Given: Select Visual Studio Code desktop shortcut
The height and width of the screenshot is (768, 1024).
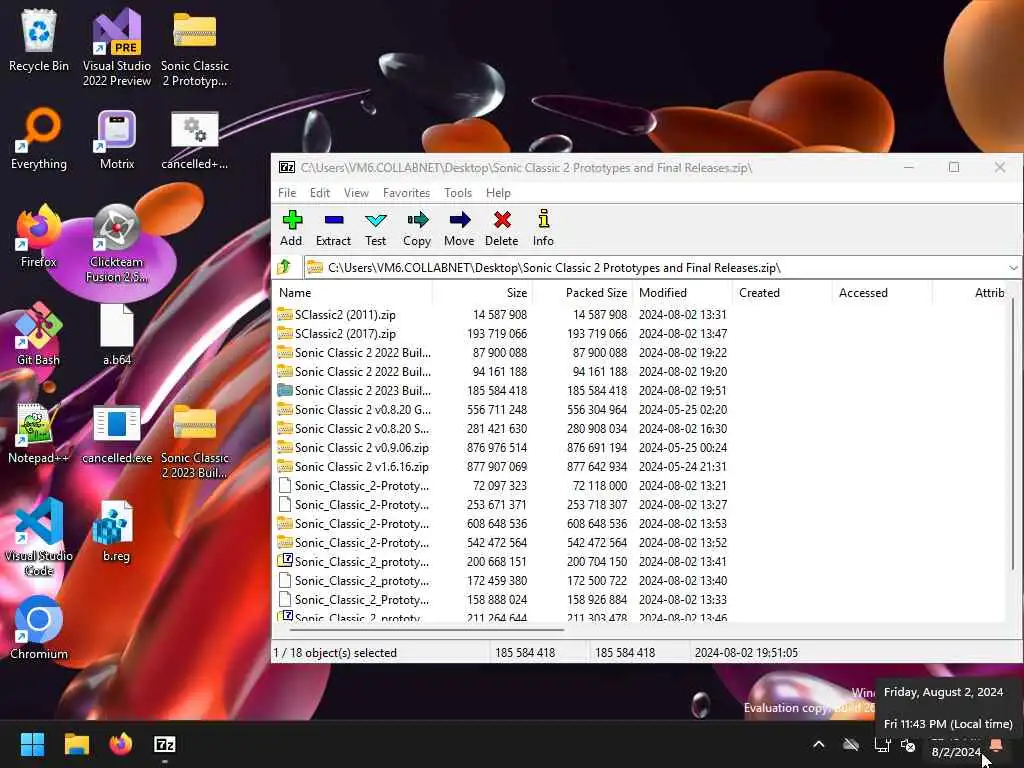Looking at the screenshot, I should coord(39,537).
